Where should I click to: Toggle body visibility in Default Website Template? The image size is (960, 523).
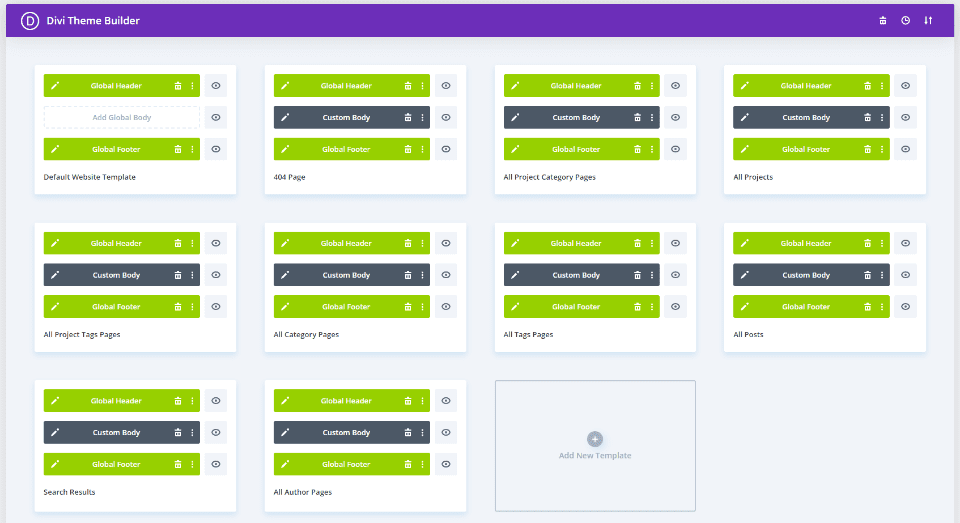pos(216,118)
